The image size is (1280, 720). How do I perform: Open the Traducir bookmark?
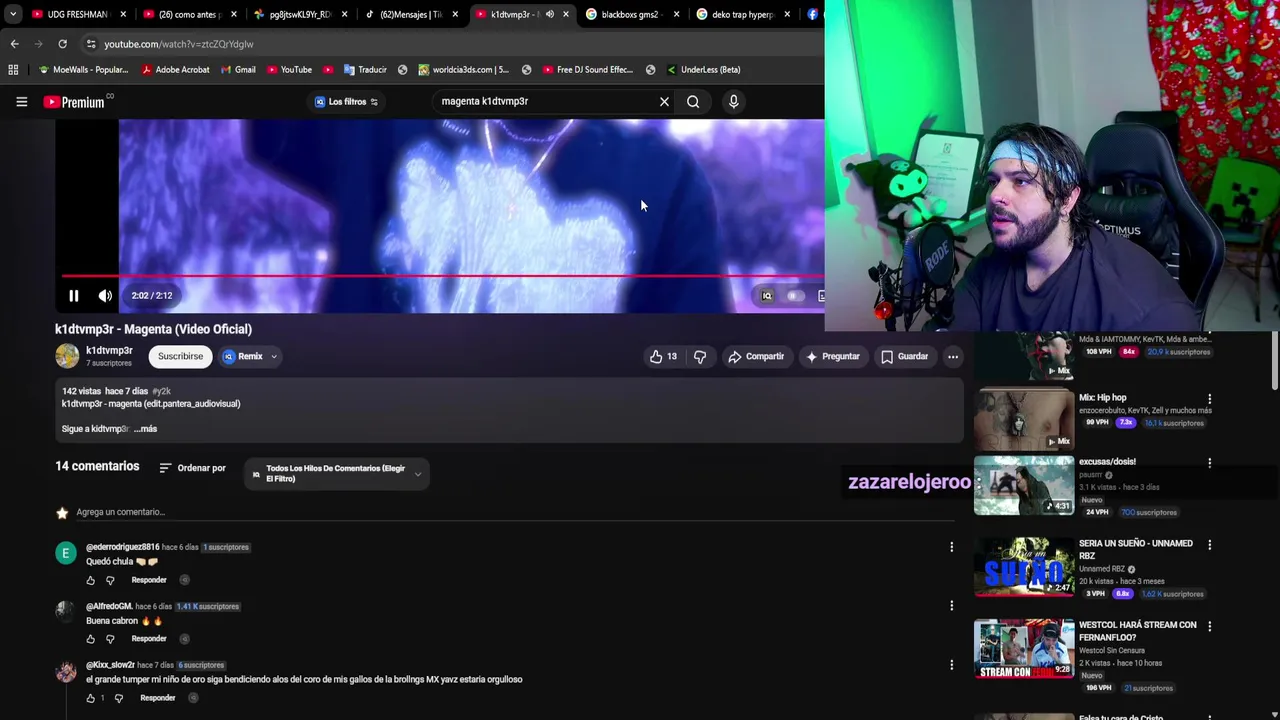coord(365,70)
